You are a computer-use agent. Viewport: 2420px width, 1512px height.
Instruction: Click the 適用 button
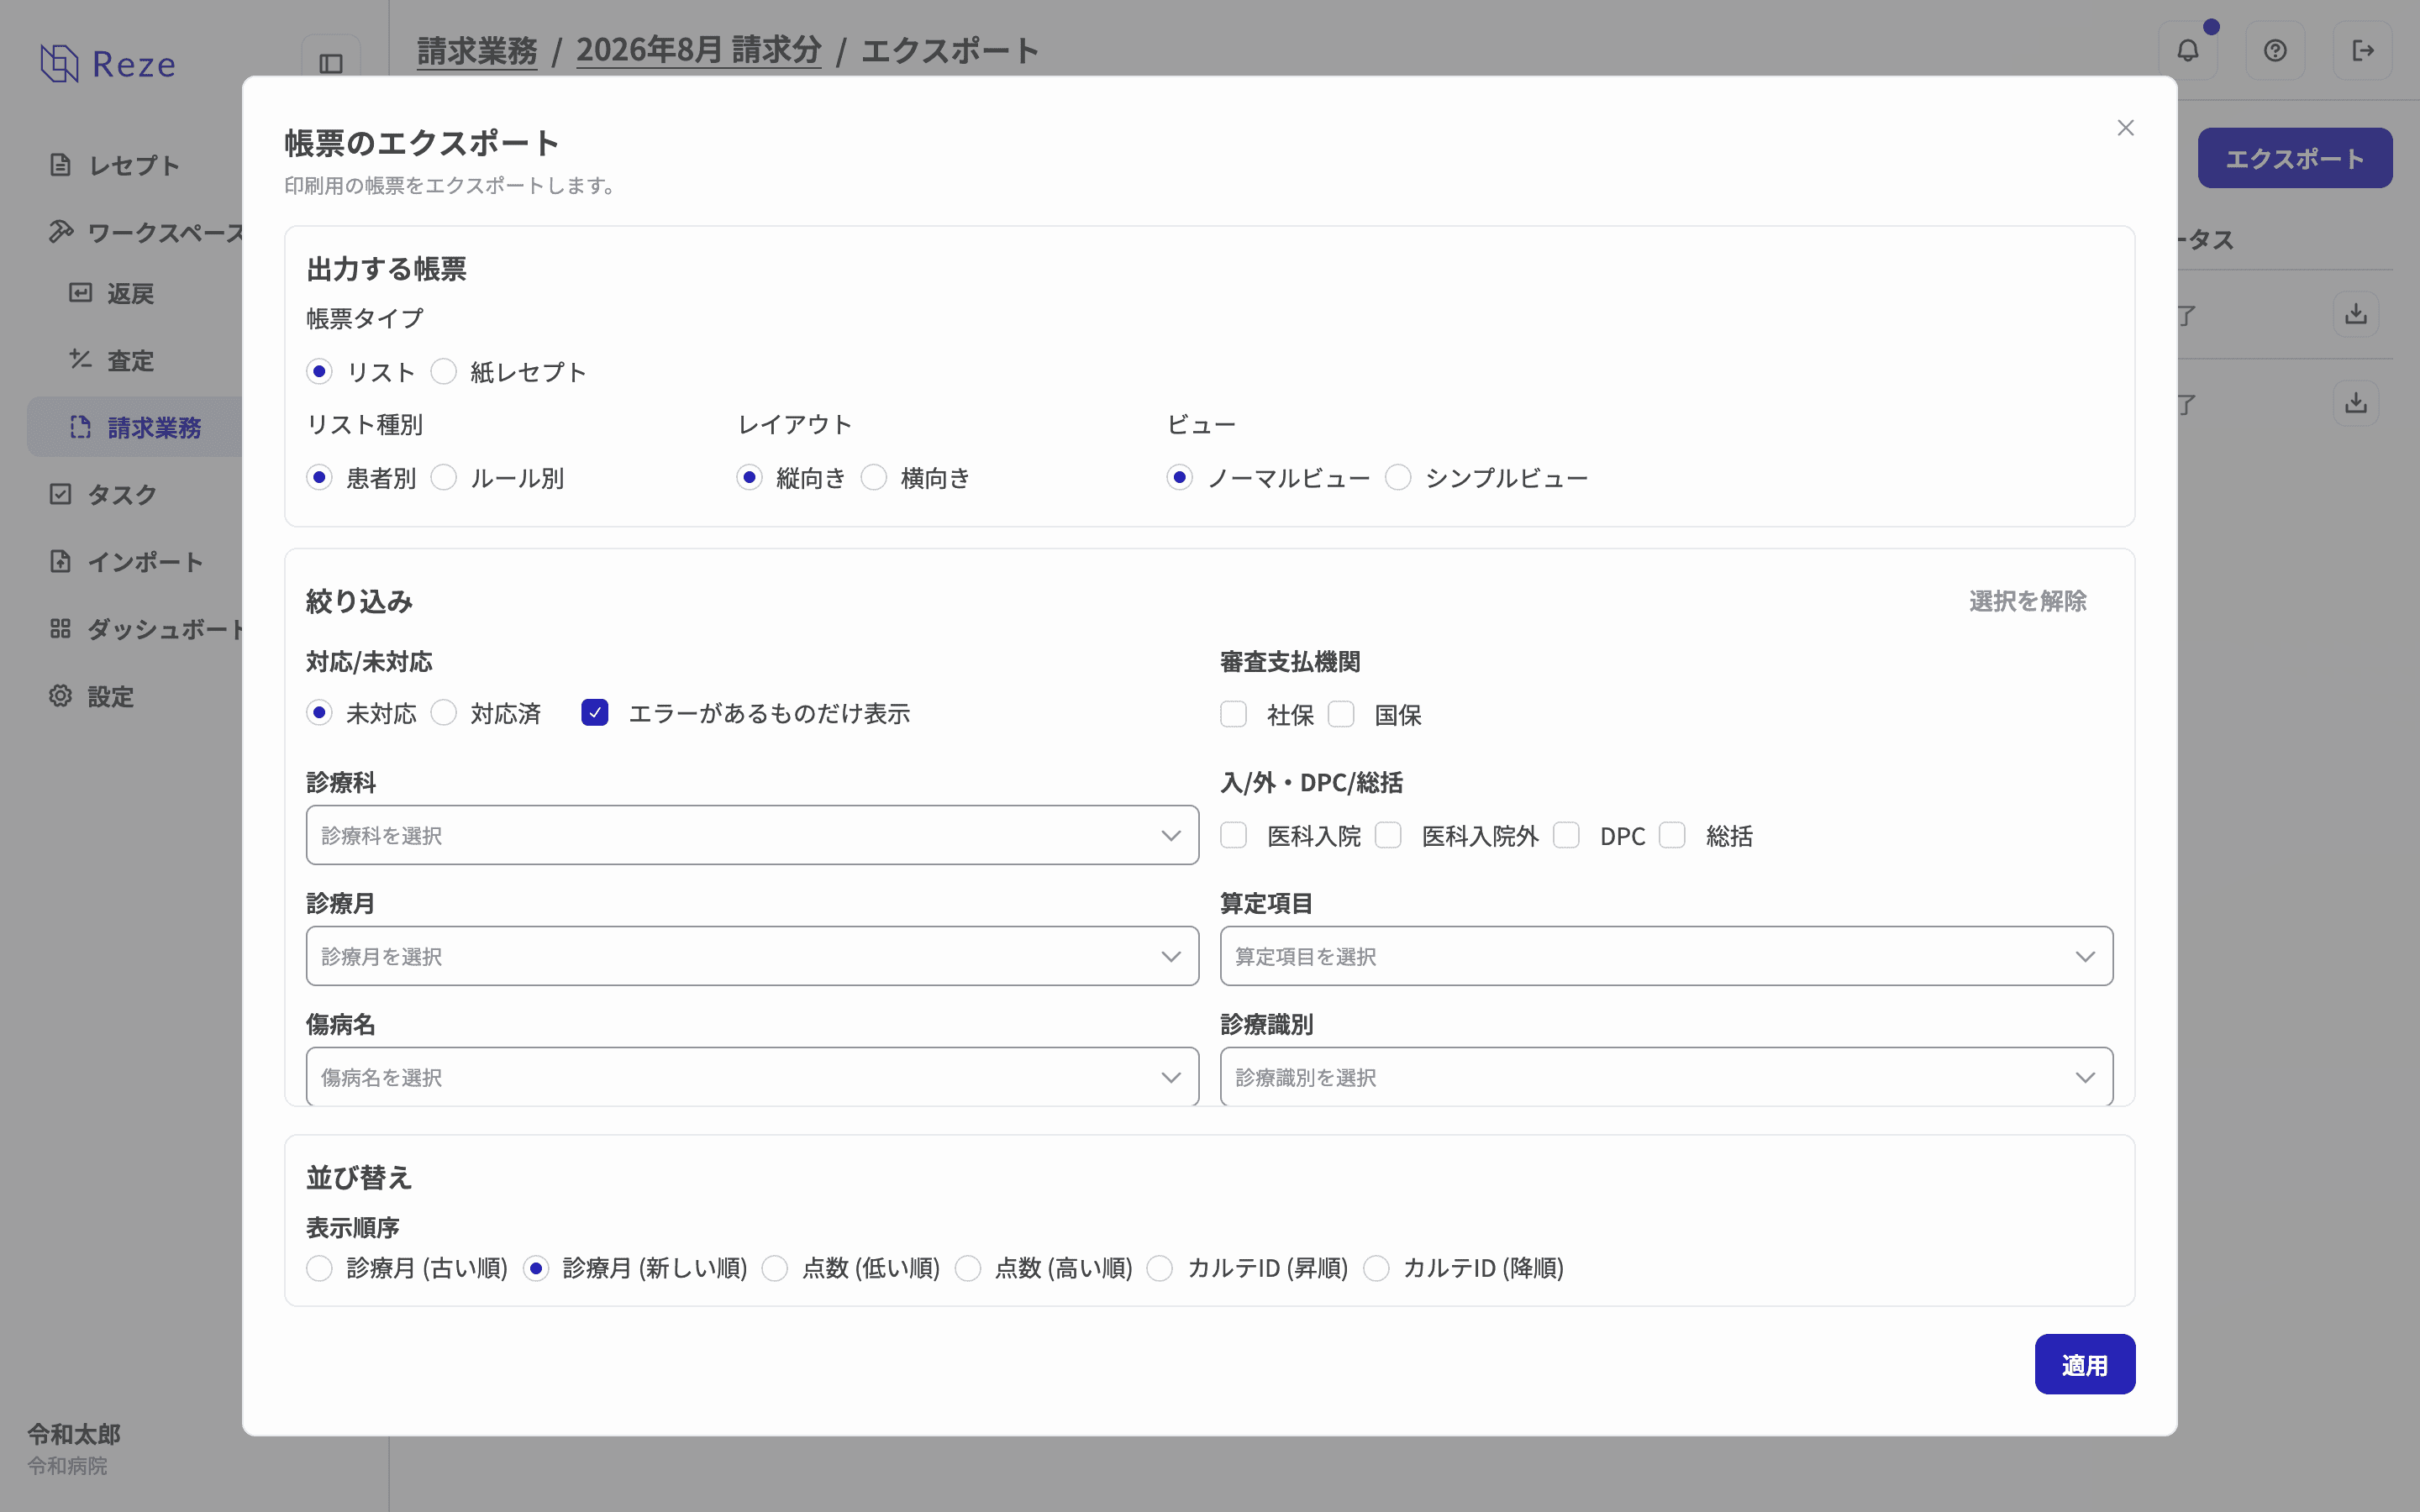2085,1364
